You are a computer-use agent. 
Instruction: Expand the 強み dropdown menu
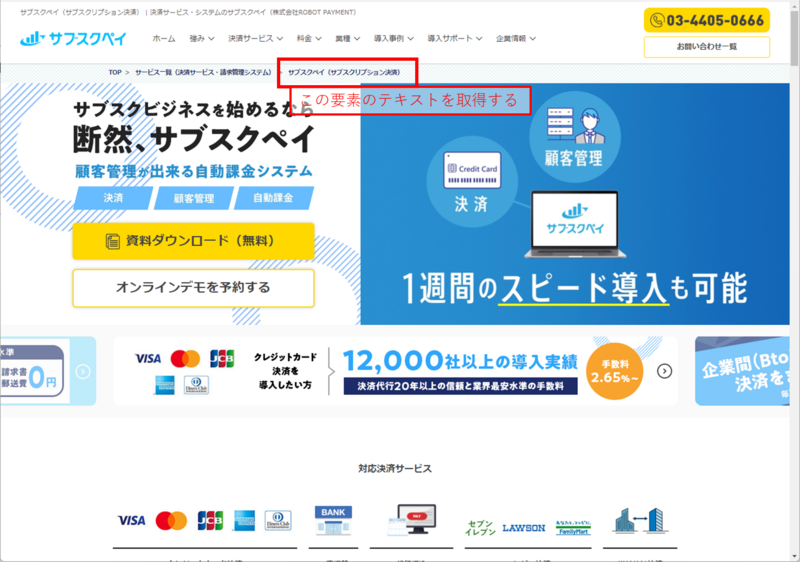click(x=202, y=38)
